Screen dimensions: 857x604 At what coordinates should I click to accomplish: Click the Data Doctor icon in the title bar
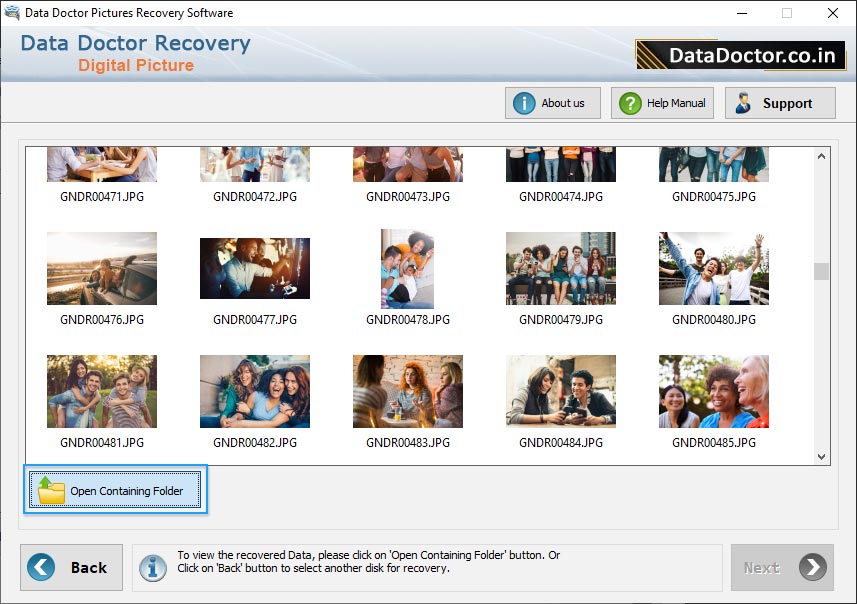click(11, 13)
